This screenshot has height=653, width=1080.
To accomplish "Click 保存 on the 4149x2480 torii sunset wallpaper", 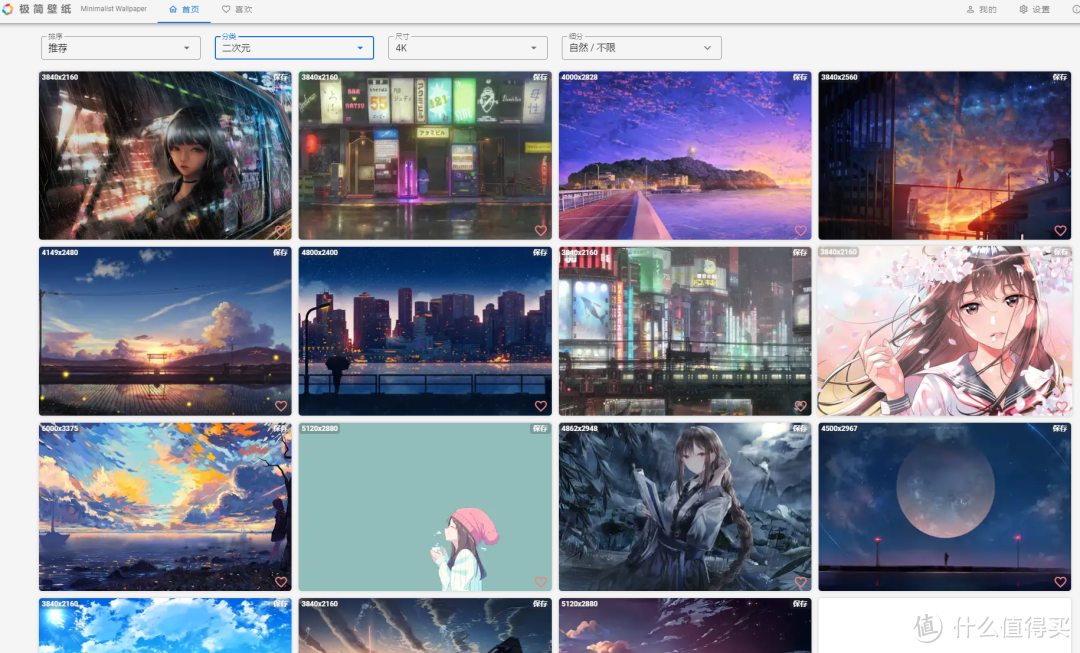I will (280, 253).
